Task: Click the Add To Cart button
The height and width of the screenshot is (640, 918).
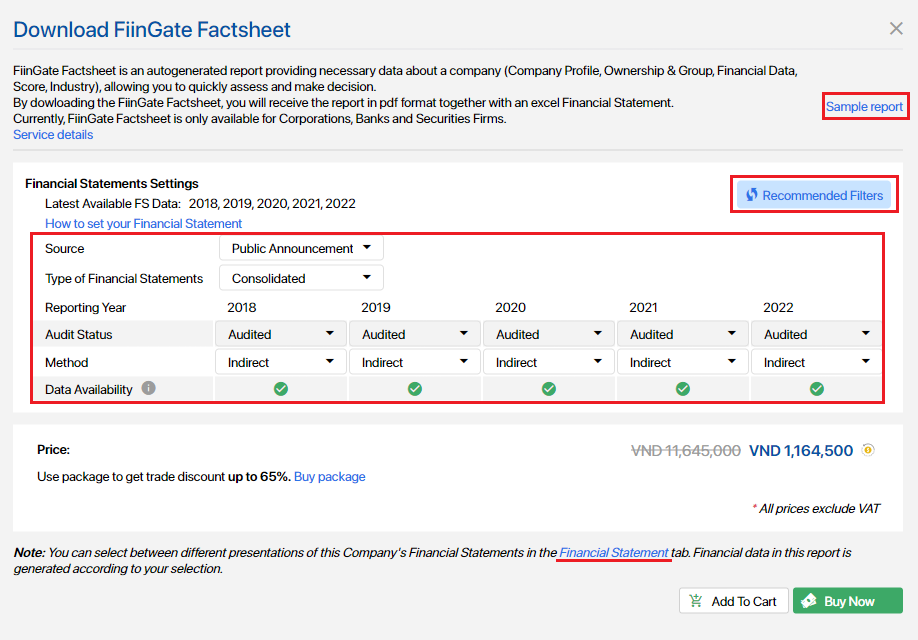Action: click(x=733, y=601)
